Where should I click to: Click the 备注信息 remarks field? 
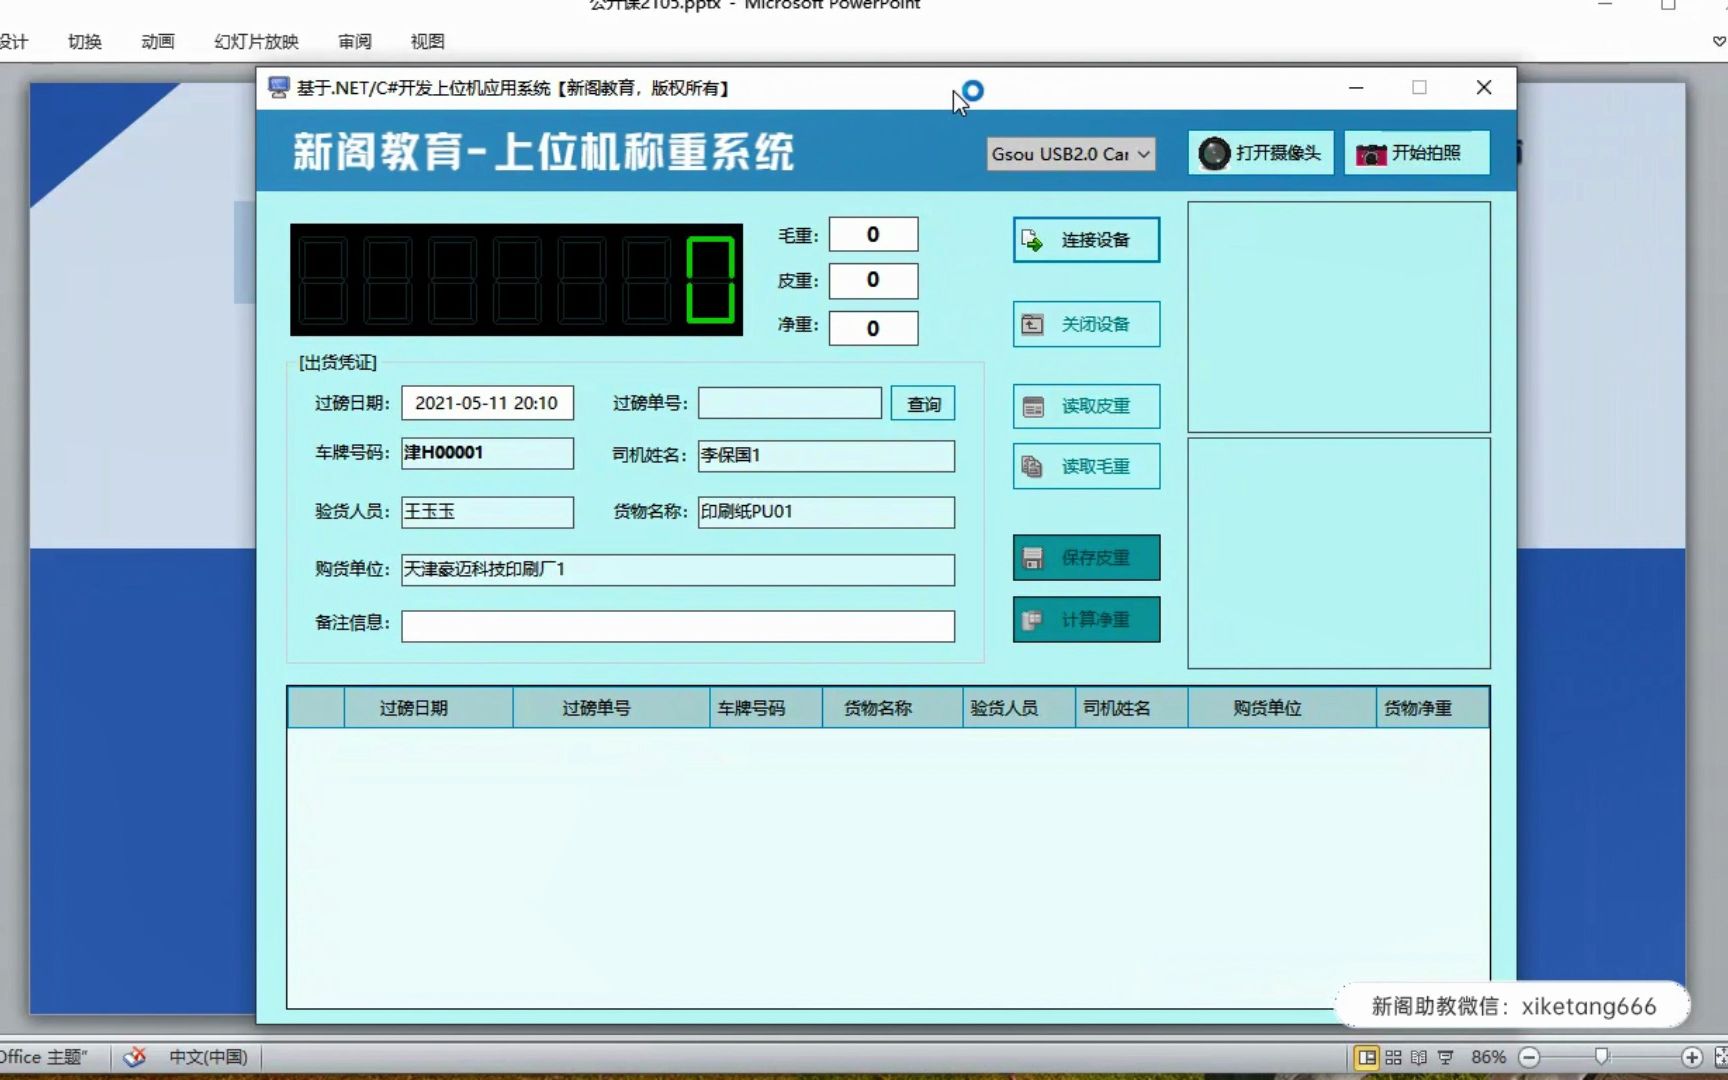[678, 626]
